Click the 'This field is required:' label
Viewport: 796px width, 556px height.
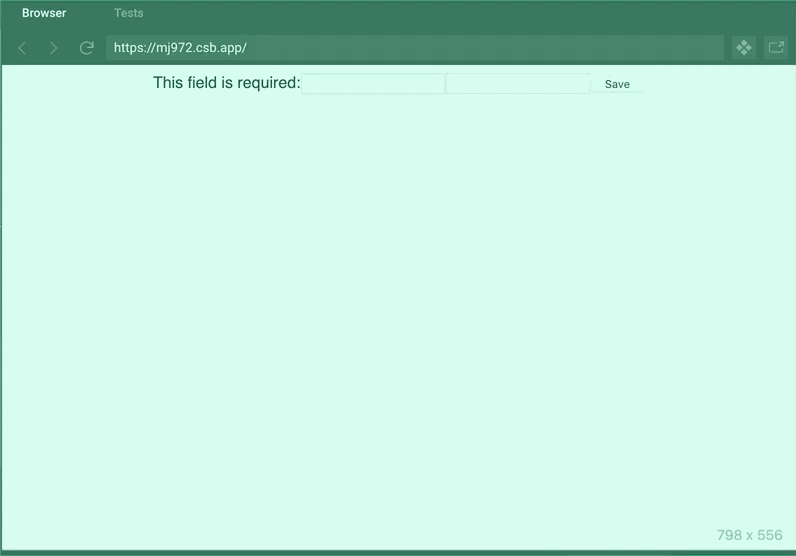[227, 83]
